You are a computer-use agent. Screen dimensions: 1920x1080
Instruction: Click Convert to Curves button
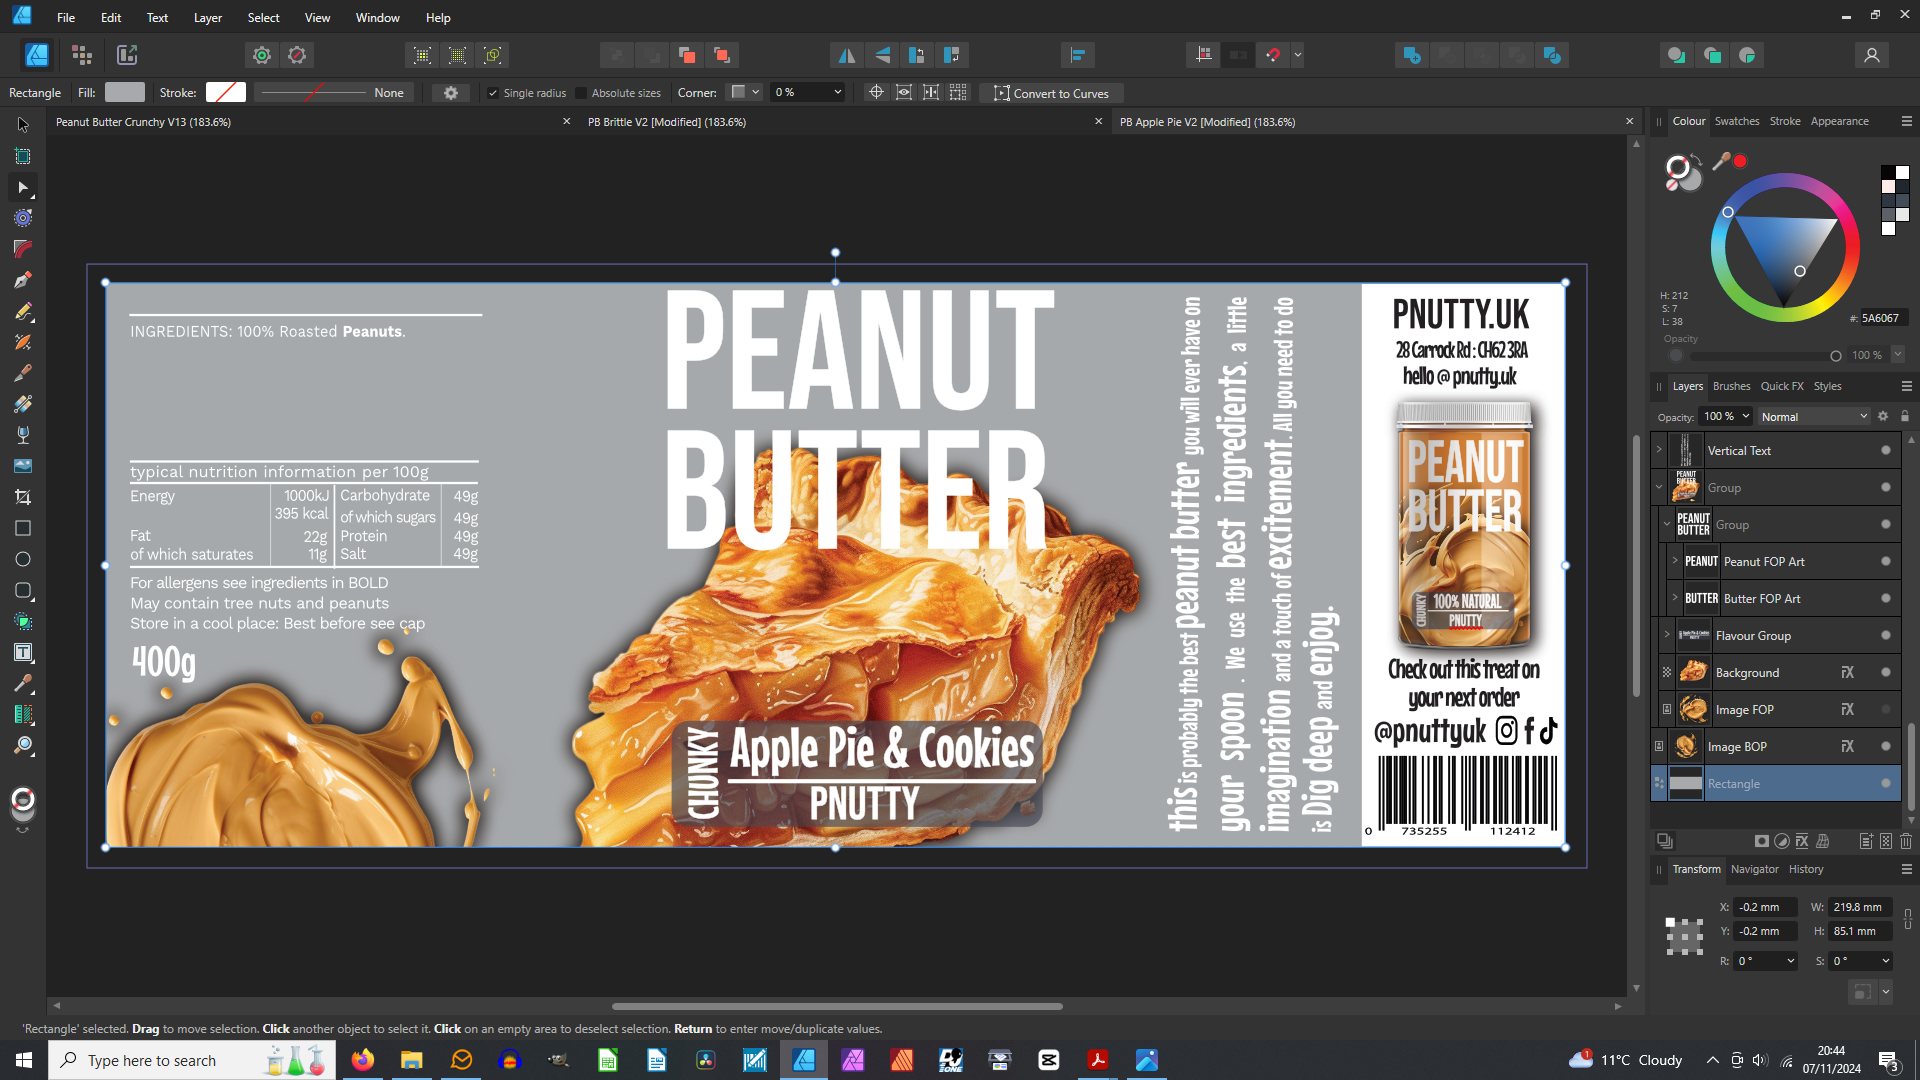(x=1052, y=93)
